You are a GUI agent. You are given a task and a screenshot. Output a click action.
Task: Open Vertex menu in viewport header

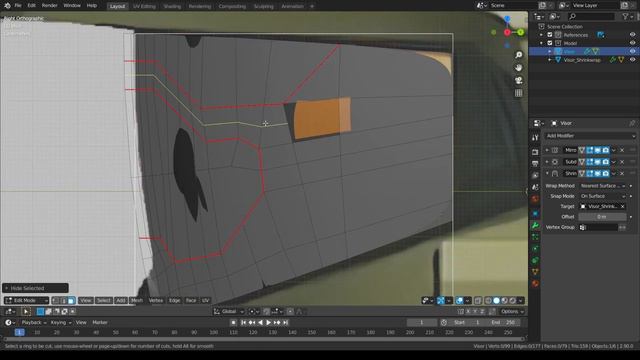(156, 300)
